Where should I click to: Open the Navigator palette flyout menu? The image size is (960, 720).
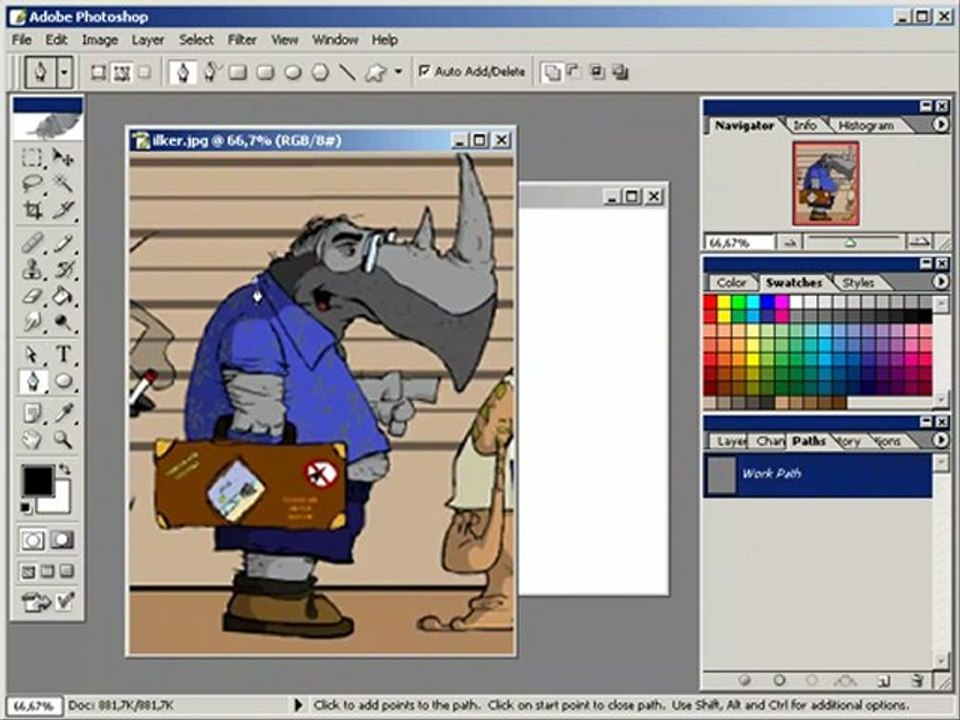[940, 125]
